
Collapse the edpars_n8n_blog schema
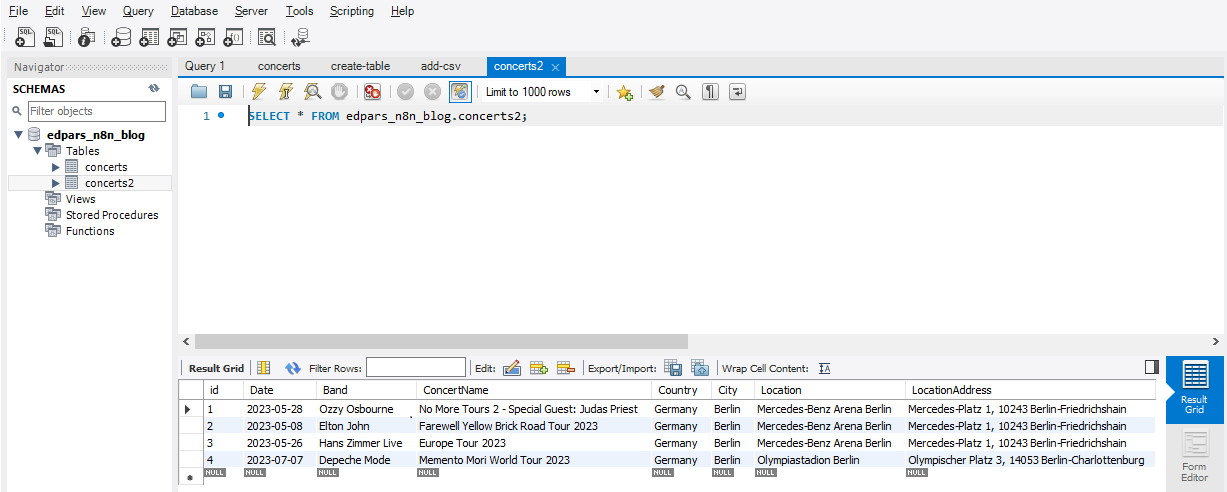pos(18,135)
